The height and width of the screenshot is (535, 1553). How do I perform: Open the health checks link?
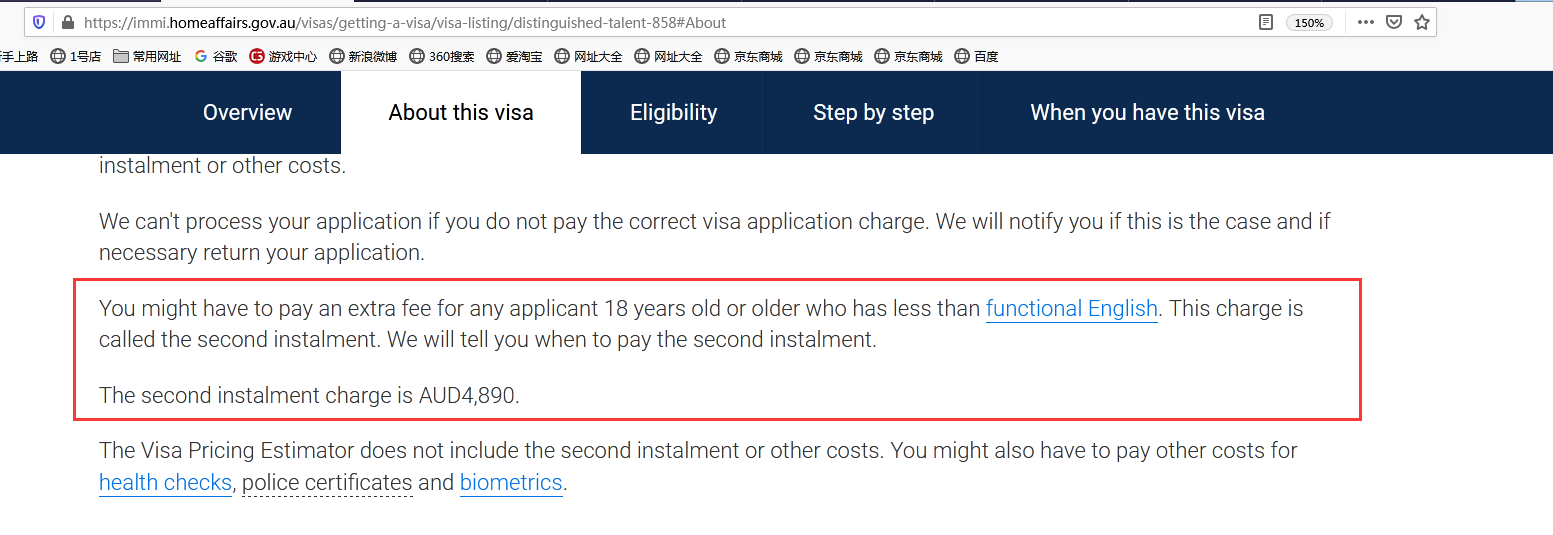165,482
